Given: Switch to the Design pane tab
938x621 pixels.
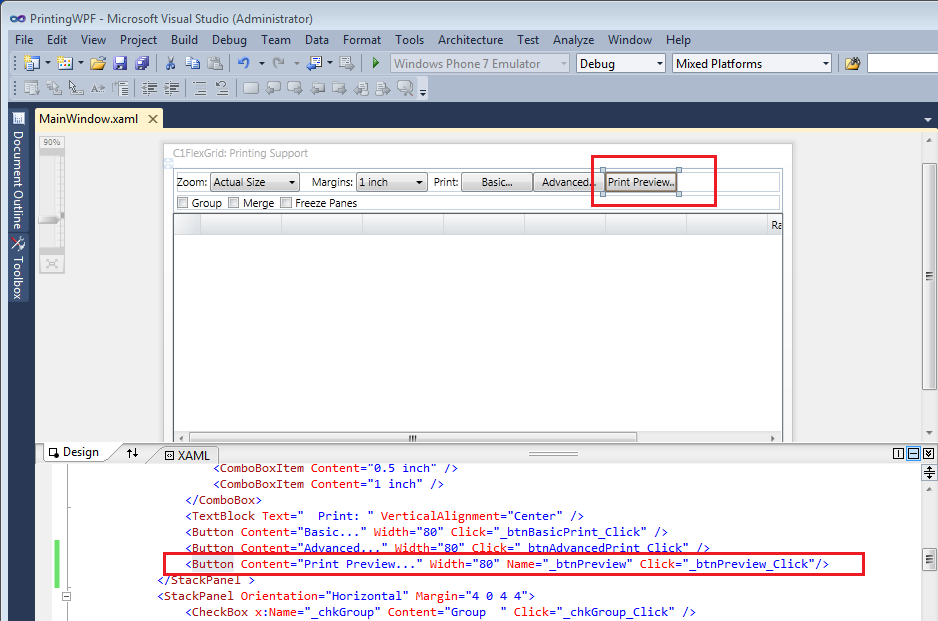Looking at the screenshot, I should [74, 452].
